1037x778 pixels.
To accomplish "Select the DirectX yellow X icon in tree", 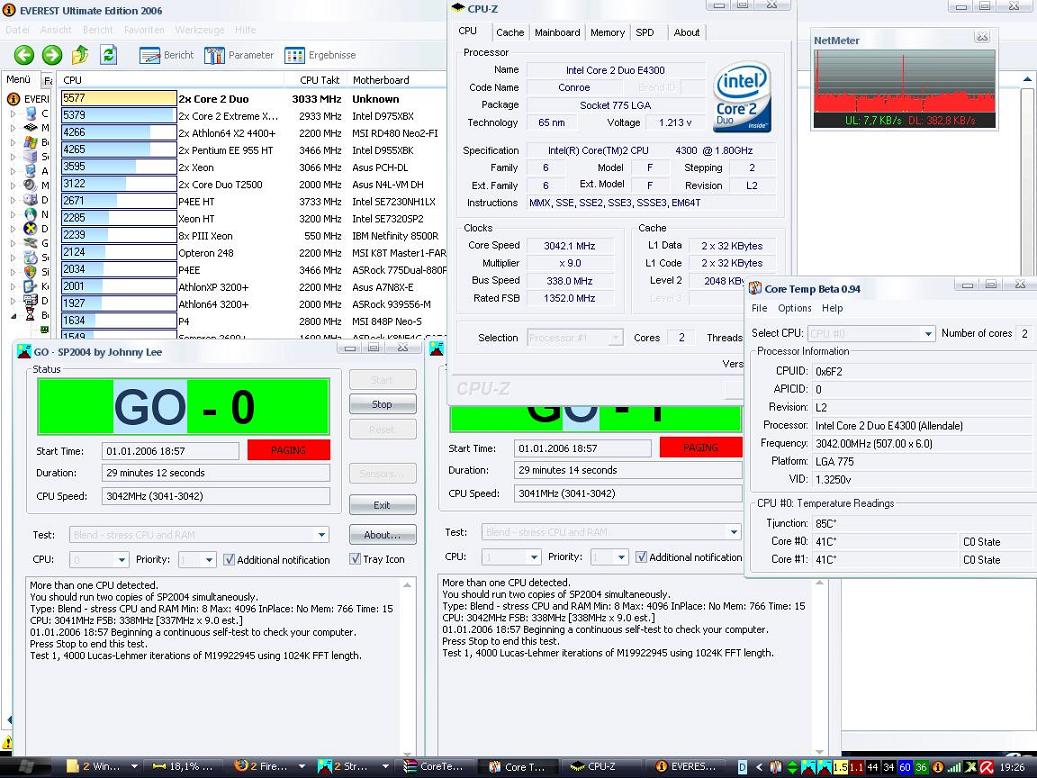I will [30, 229].
